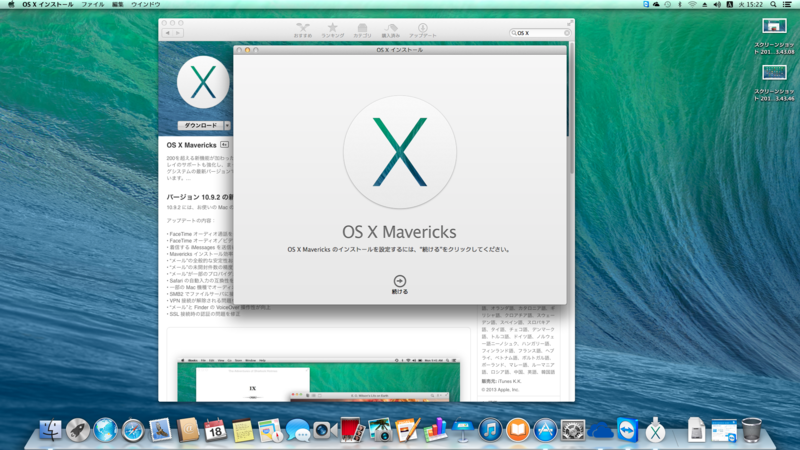Click the volume icon in menu bar
Image resolution: width=800 pixels, height=450 pixels.
coord(717,4)
